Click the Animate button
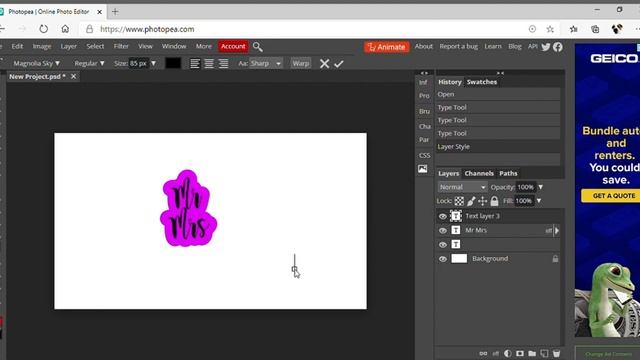The height and width of the screenshot is (360, 640). coord(387,47)
